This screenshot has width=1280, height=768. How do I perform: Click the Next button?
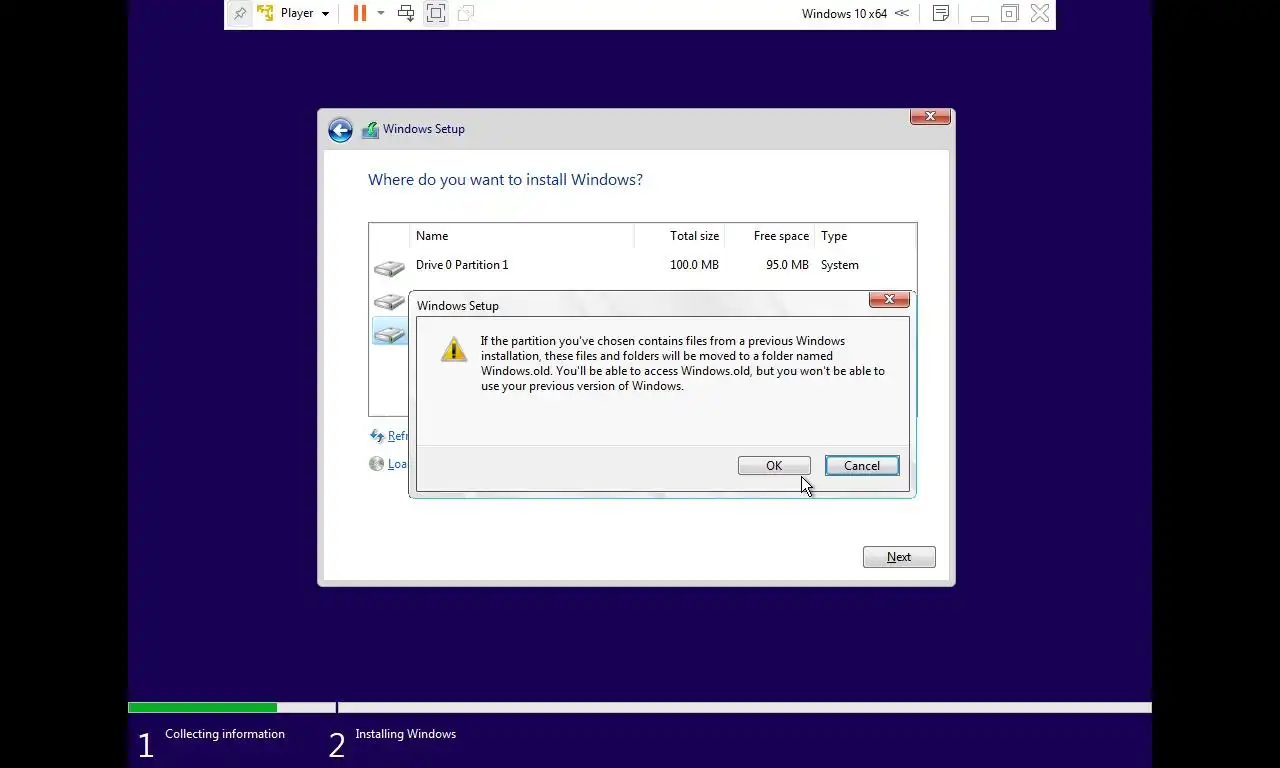point(899,557)
